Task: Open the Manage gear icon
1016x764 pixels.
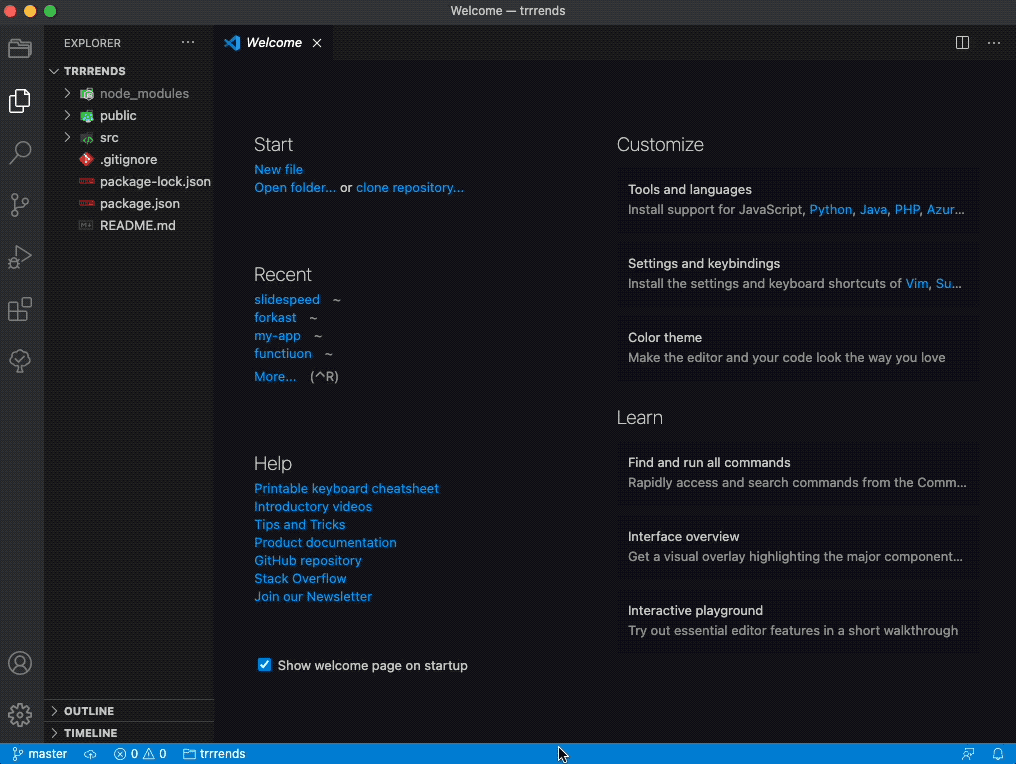Action: coord(20,715)
